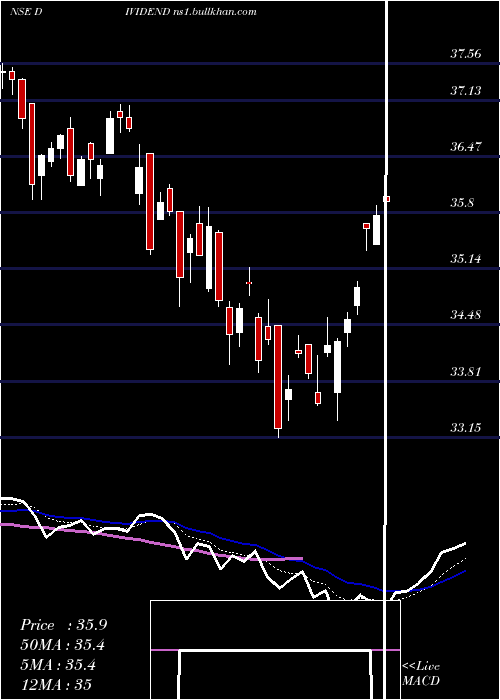Click the 37.56 price level label

point(466,54)
